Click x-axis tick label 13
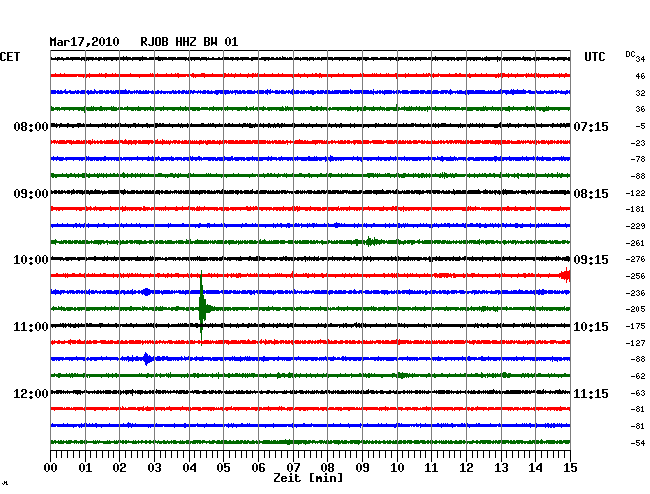The width and height of the screenshot is (650, 494). point(501,468)
